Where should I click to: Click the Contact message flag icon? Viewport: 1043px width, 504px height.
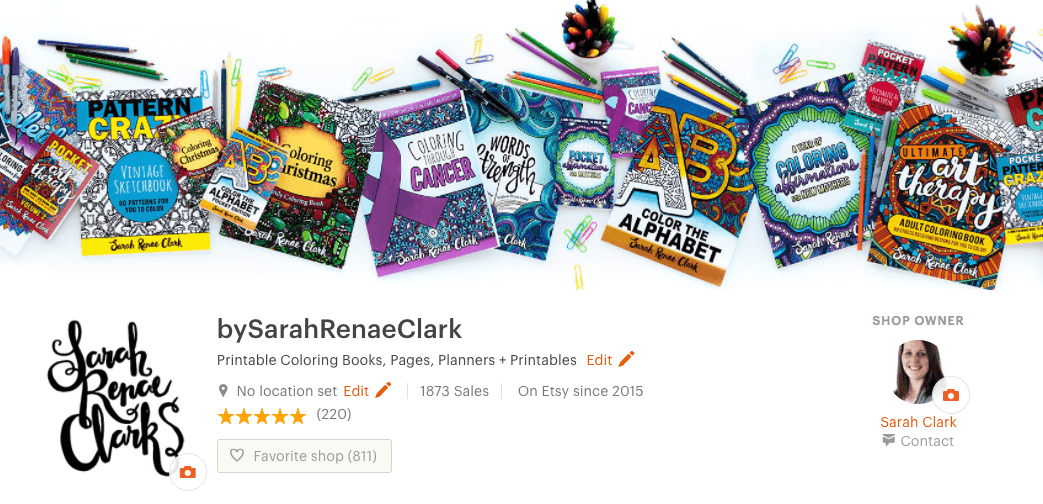(889, 440)
